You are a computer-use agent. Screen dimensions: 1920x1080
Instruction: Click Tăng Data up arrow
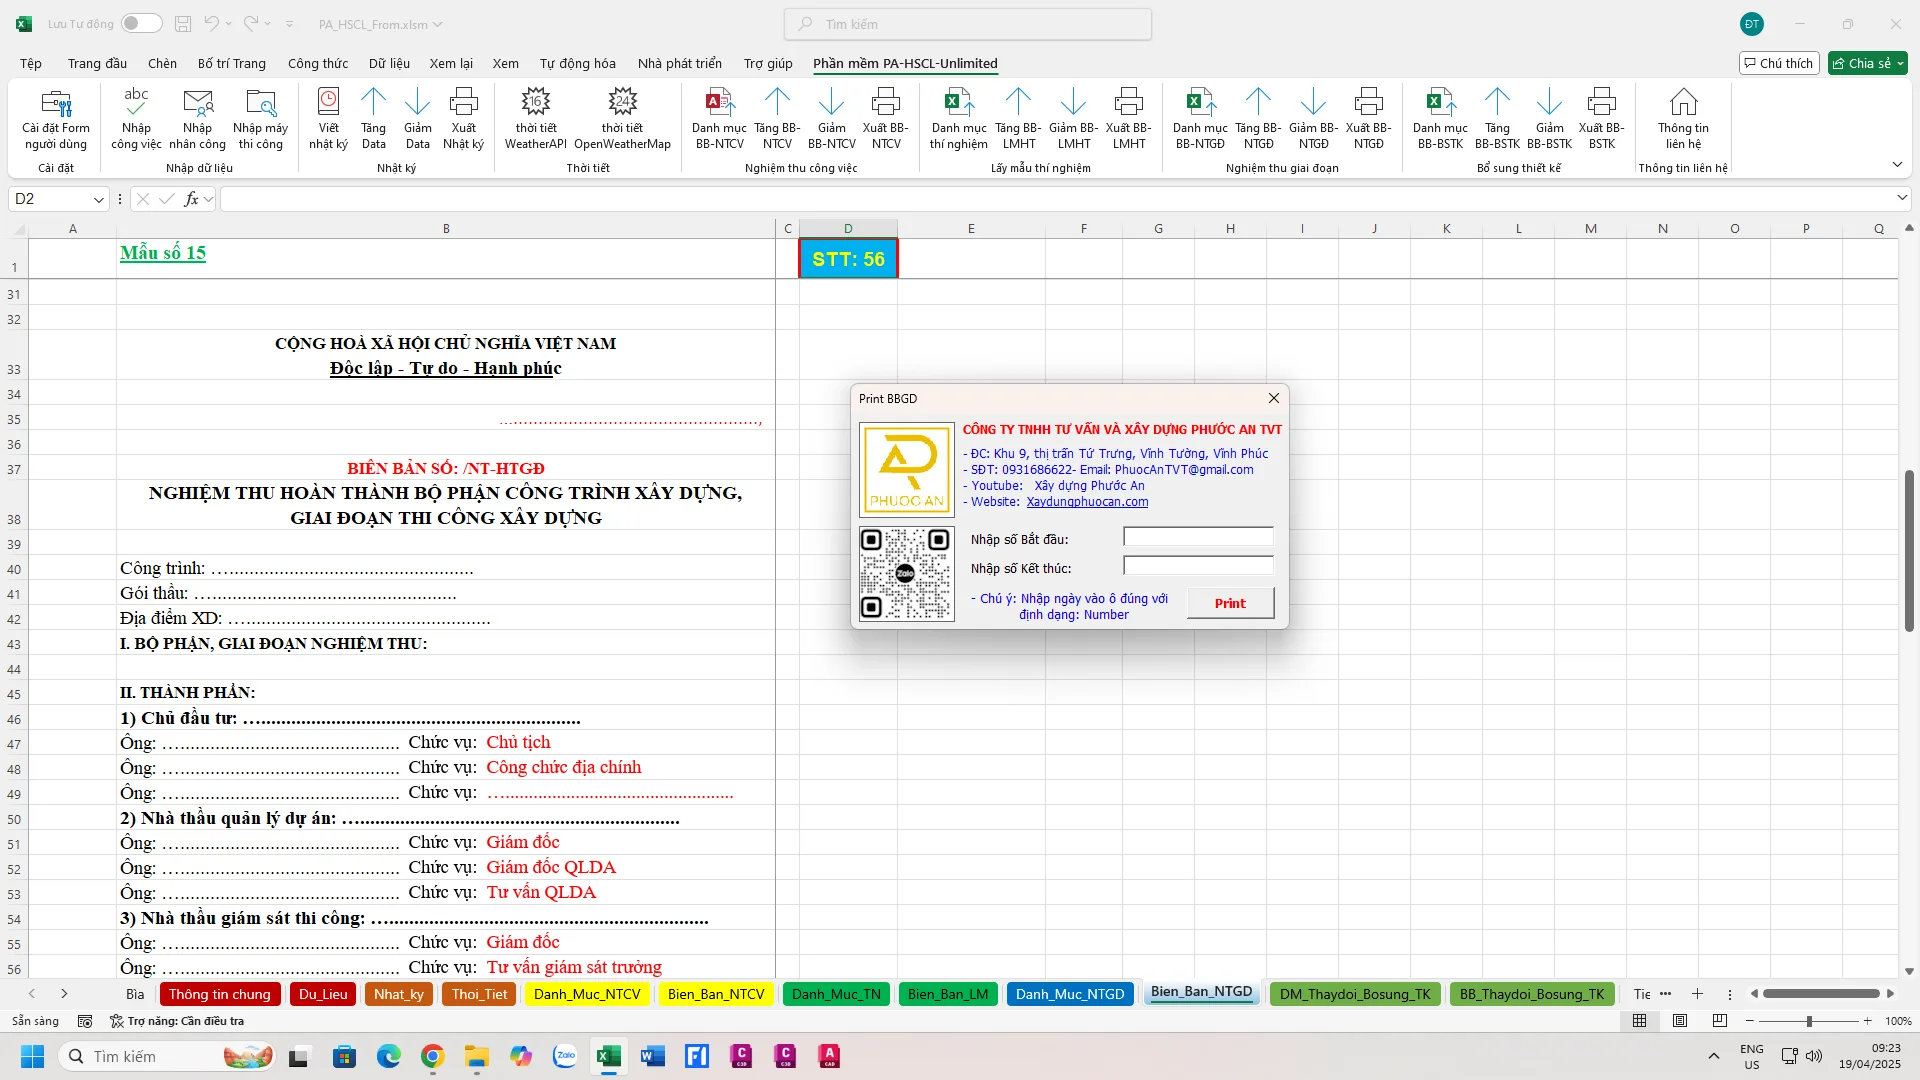[x=373, y=119]
